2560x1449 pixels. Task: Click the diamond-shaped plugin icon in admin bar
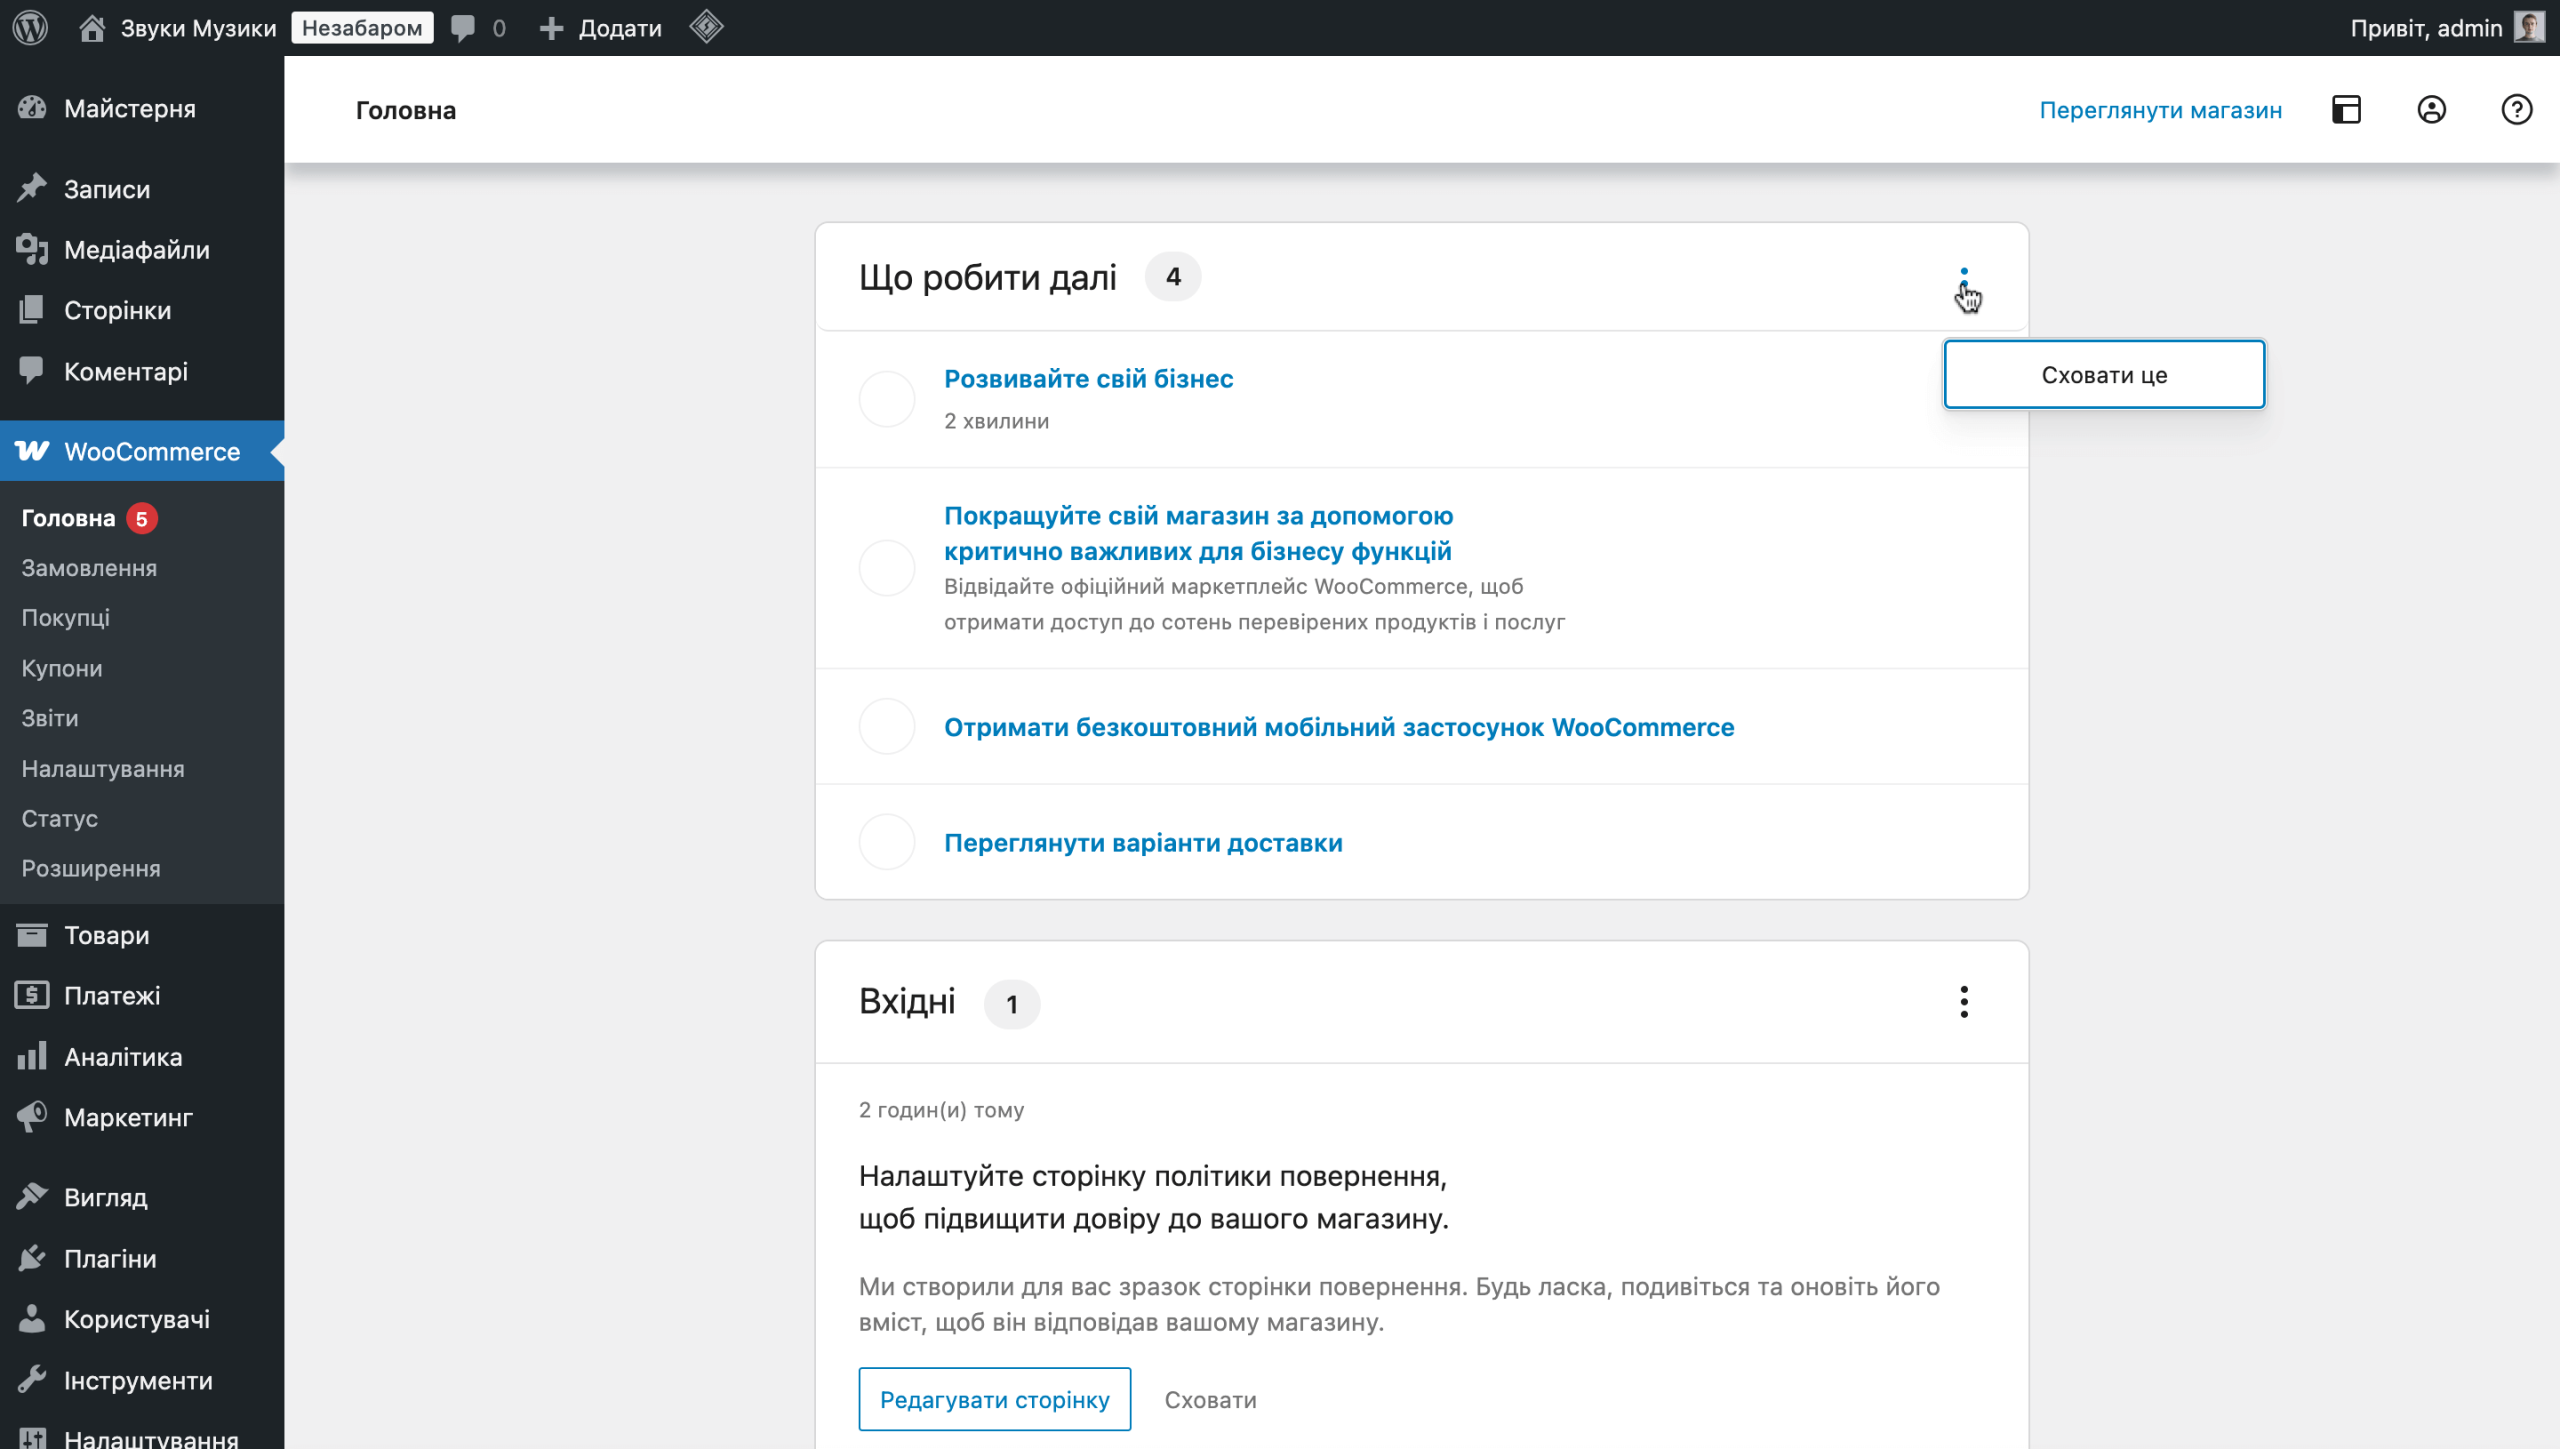[x=706, y=27]
